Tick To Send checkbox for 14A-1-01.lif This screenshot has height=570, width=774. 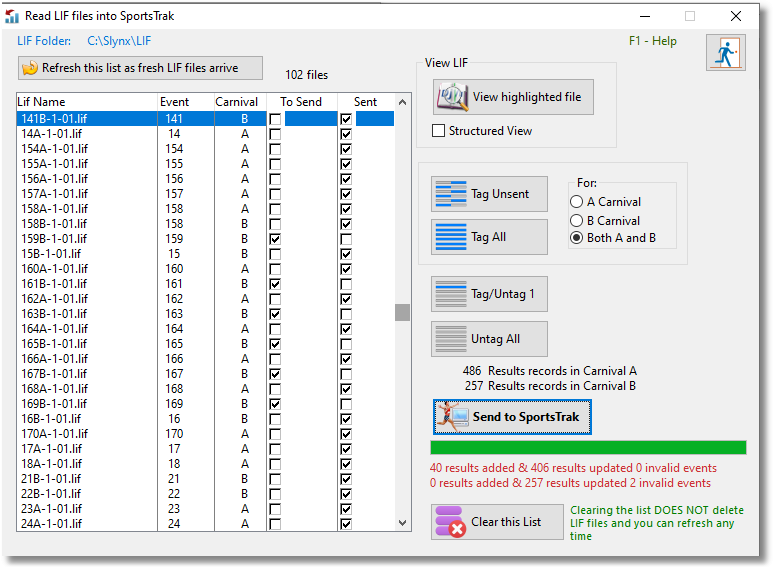275,134
